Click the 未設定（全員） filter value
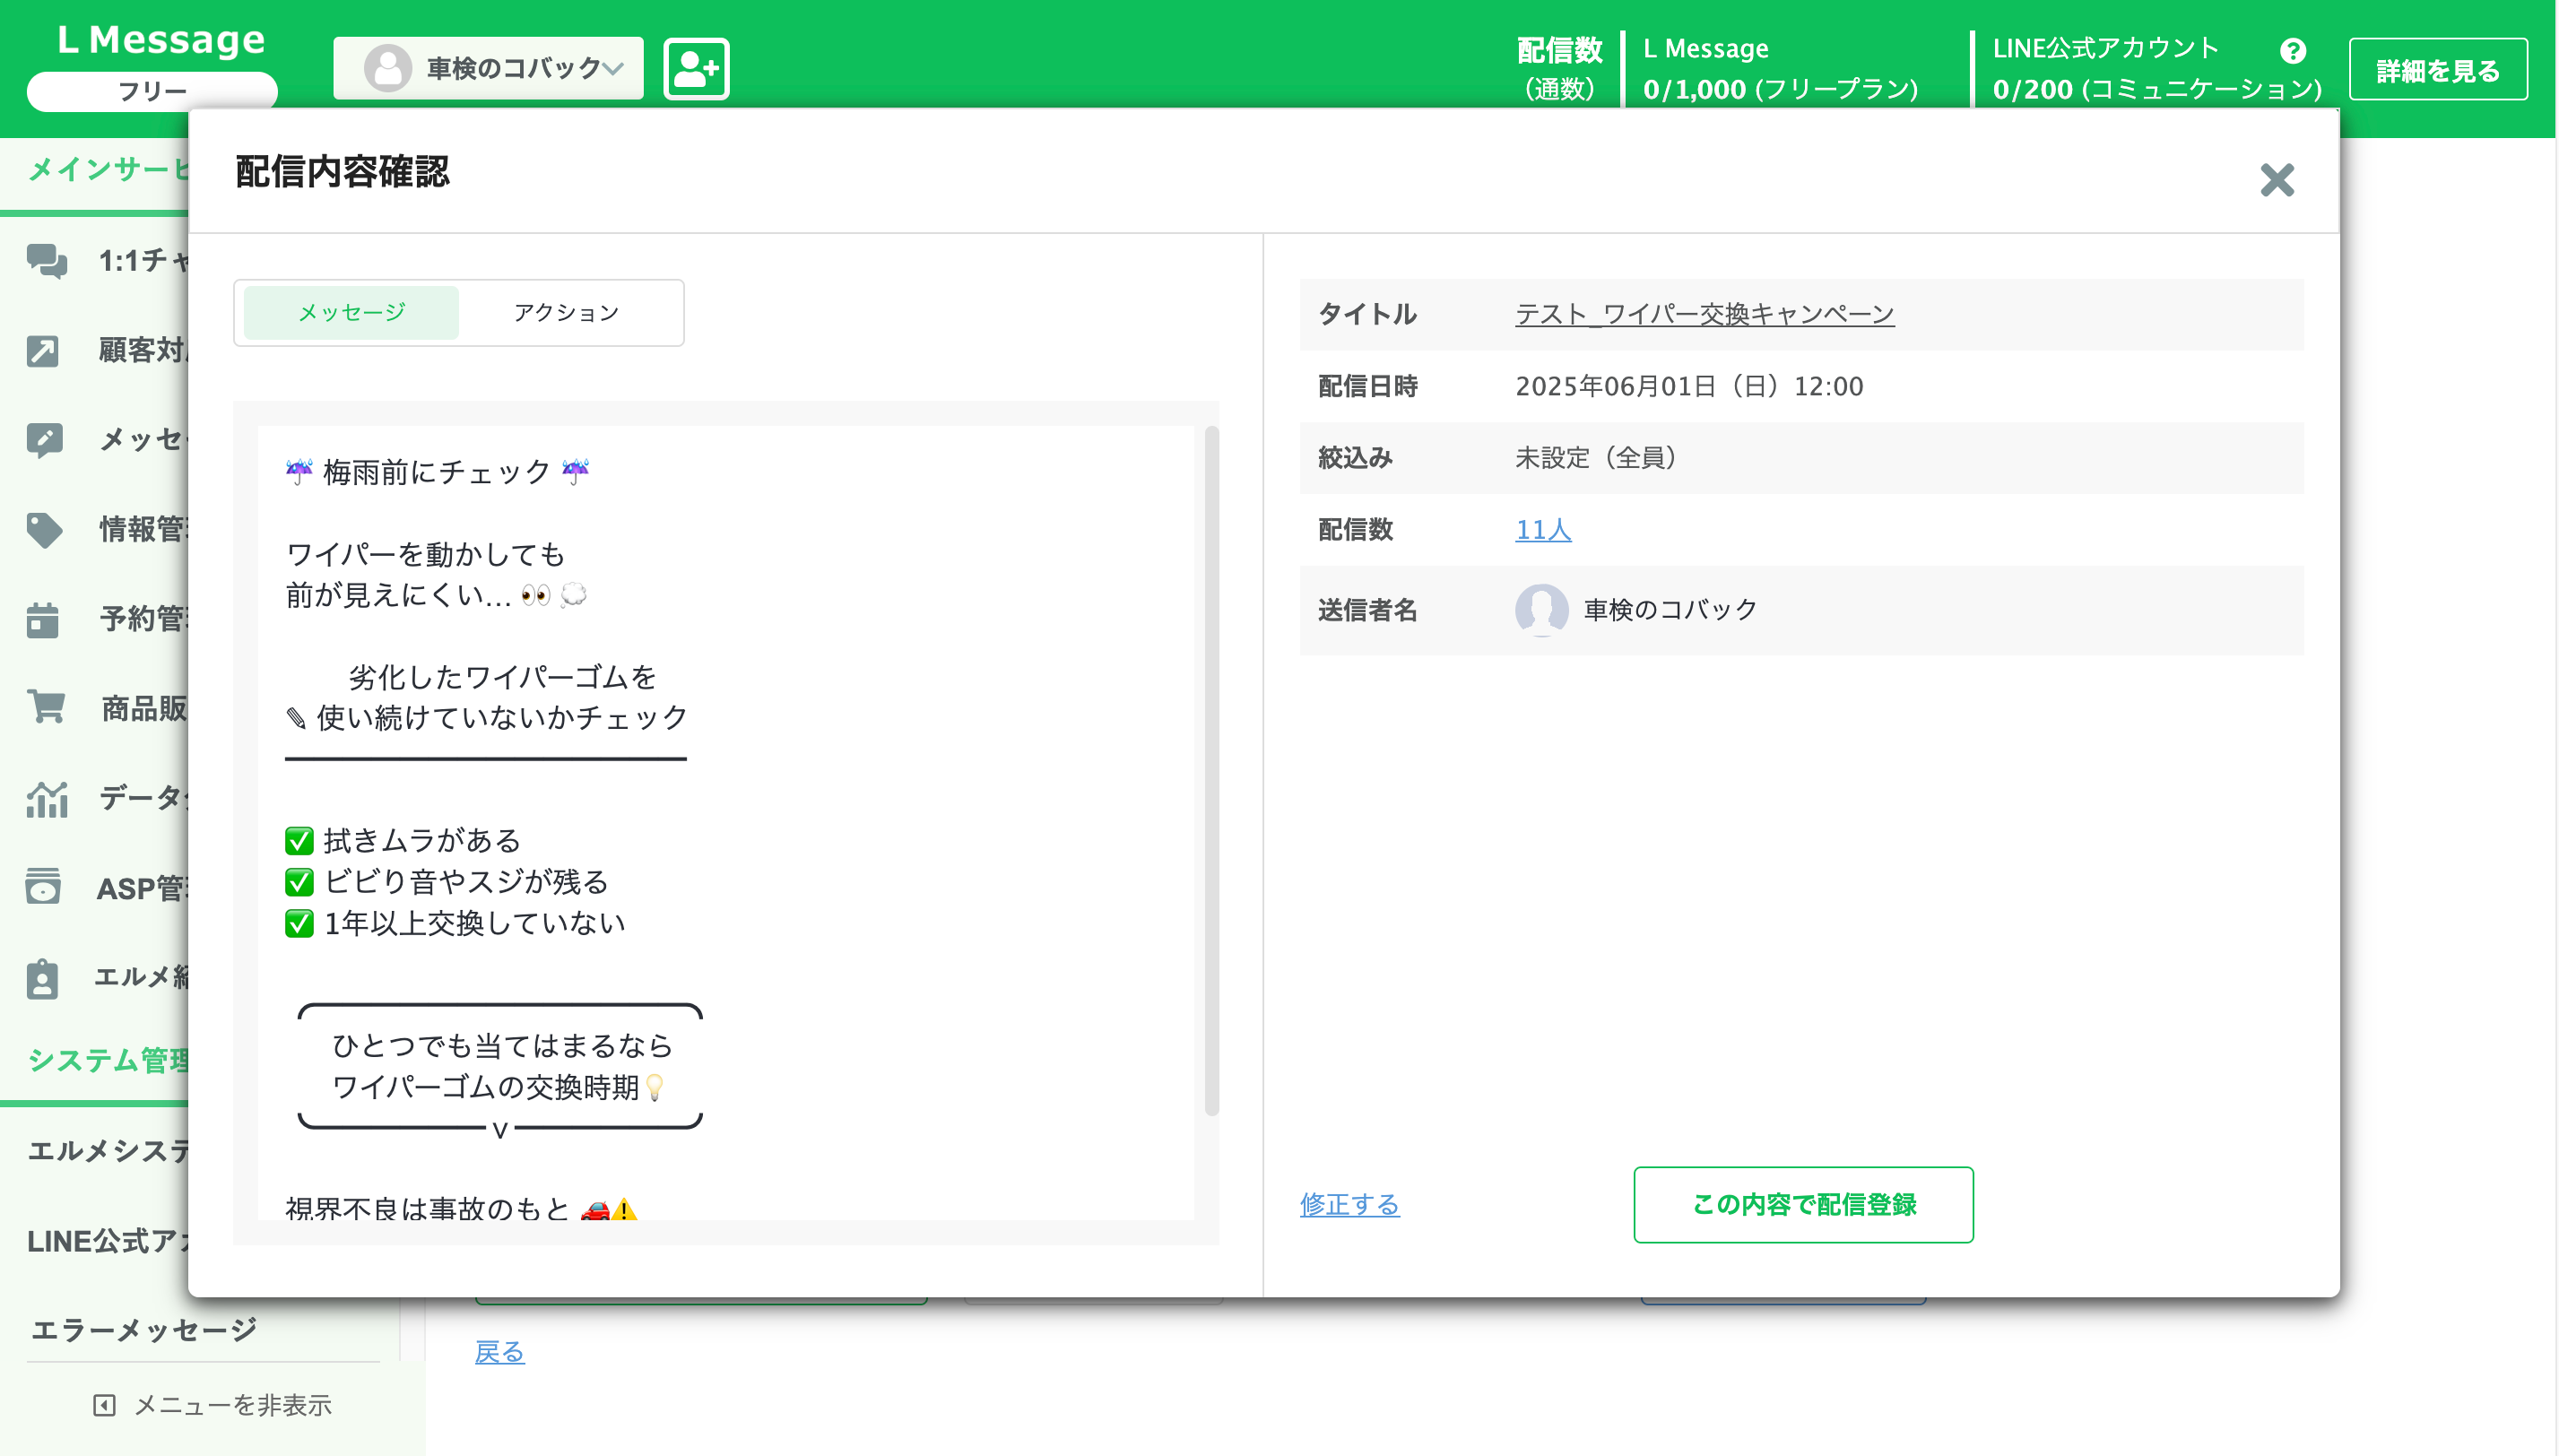2559x1456 pixels. tap(1596, 458)
